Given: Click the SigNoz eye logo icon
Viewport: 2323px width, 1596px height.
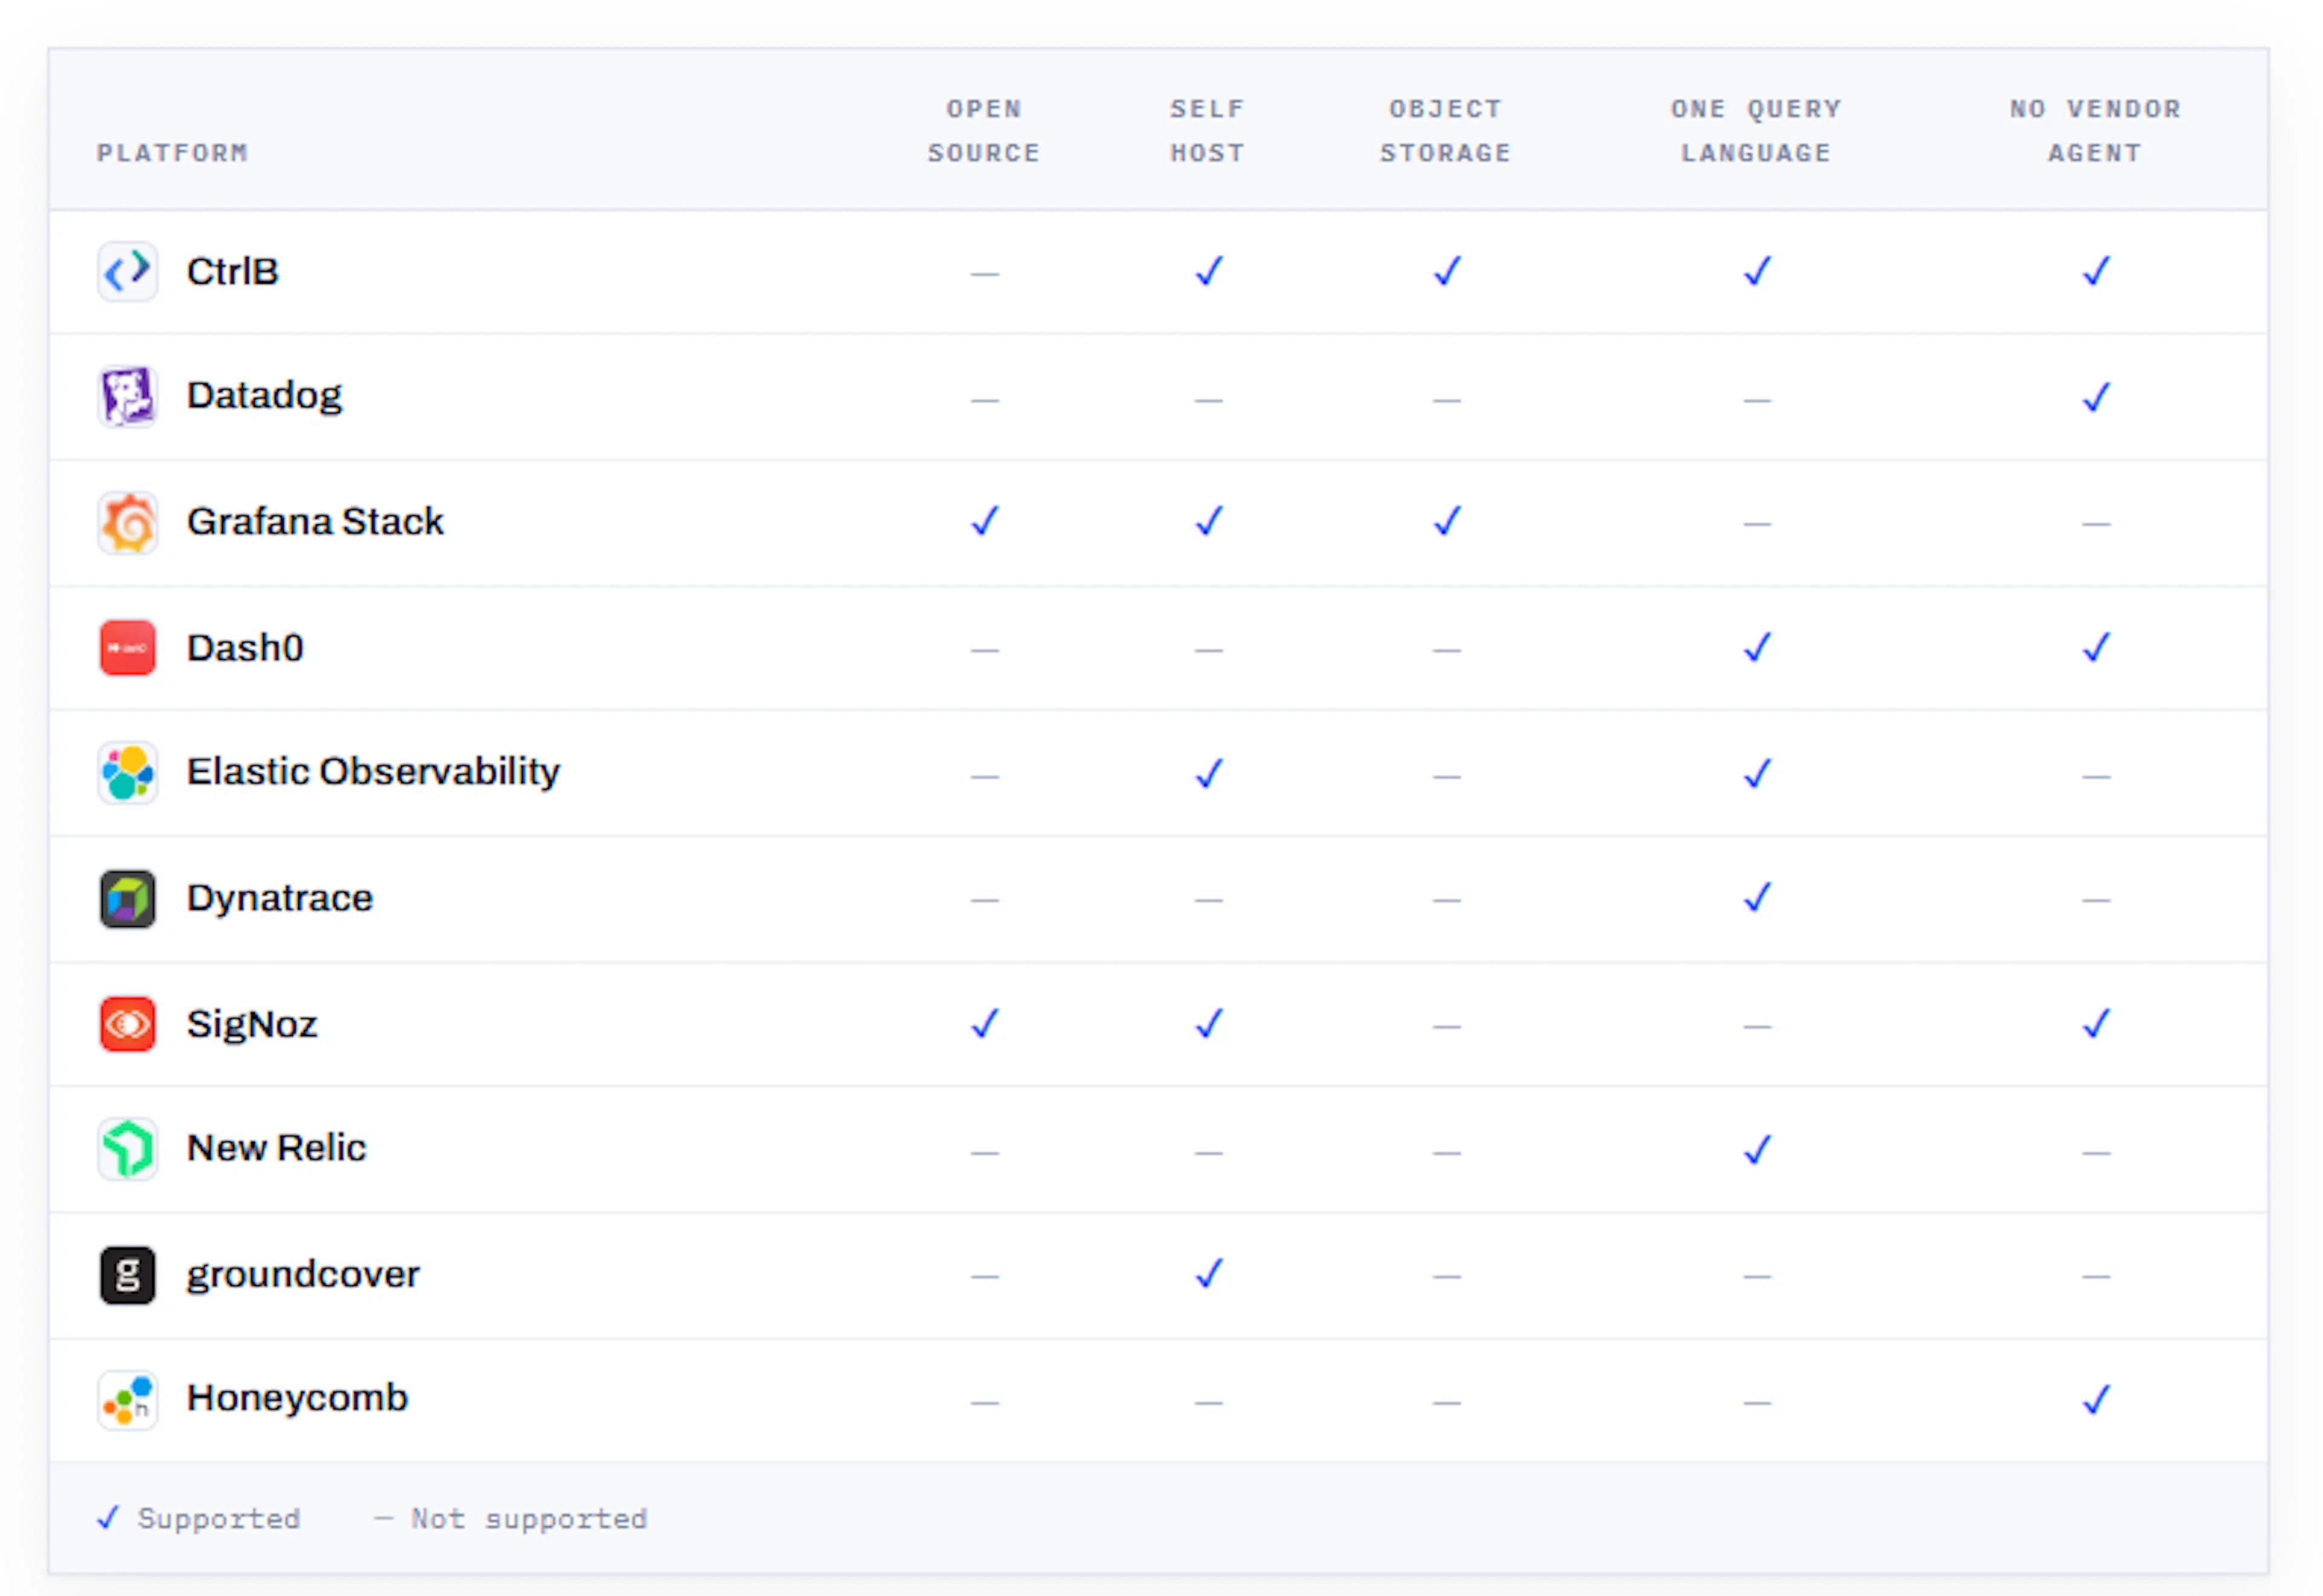Looking at the screenshot, I should coord(127,1024).
